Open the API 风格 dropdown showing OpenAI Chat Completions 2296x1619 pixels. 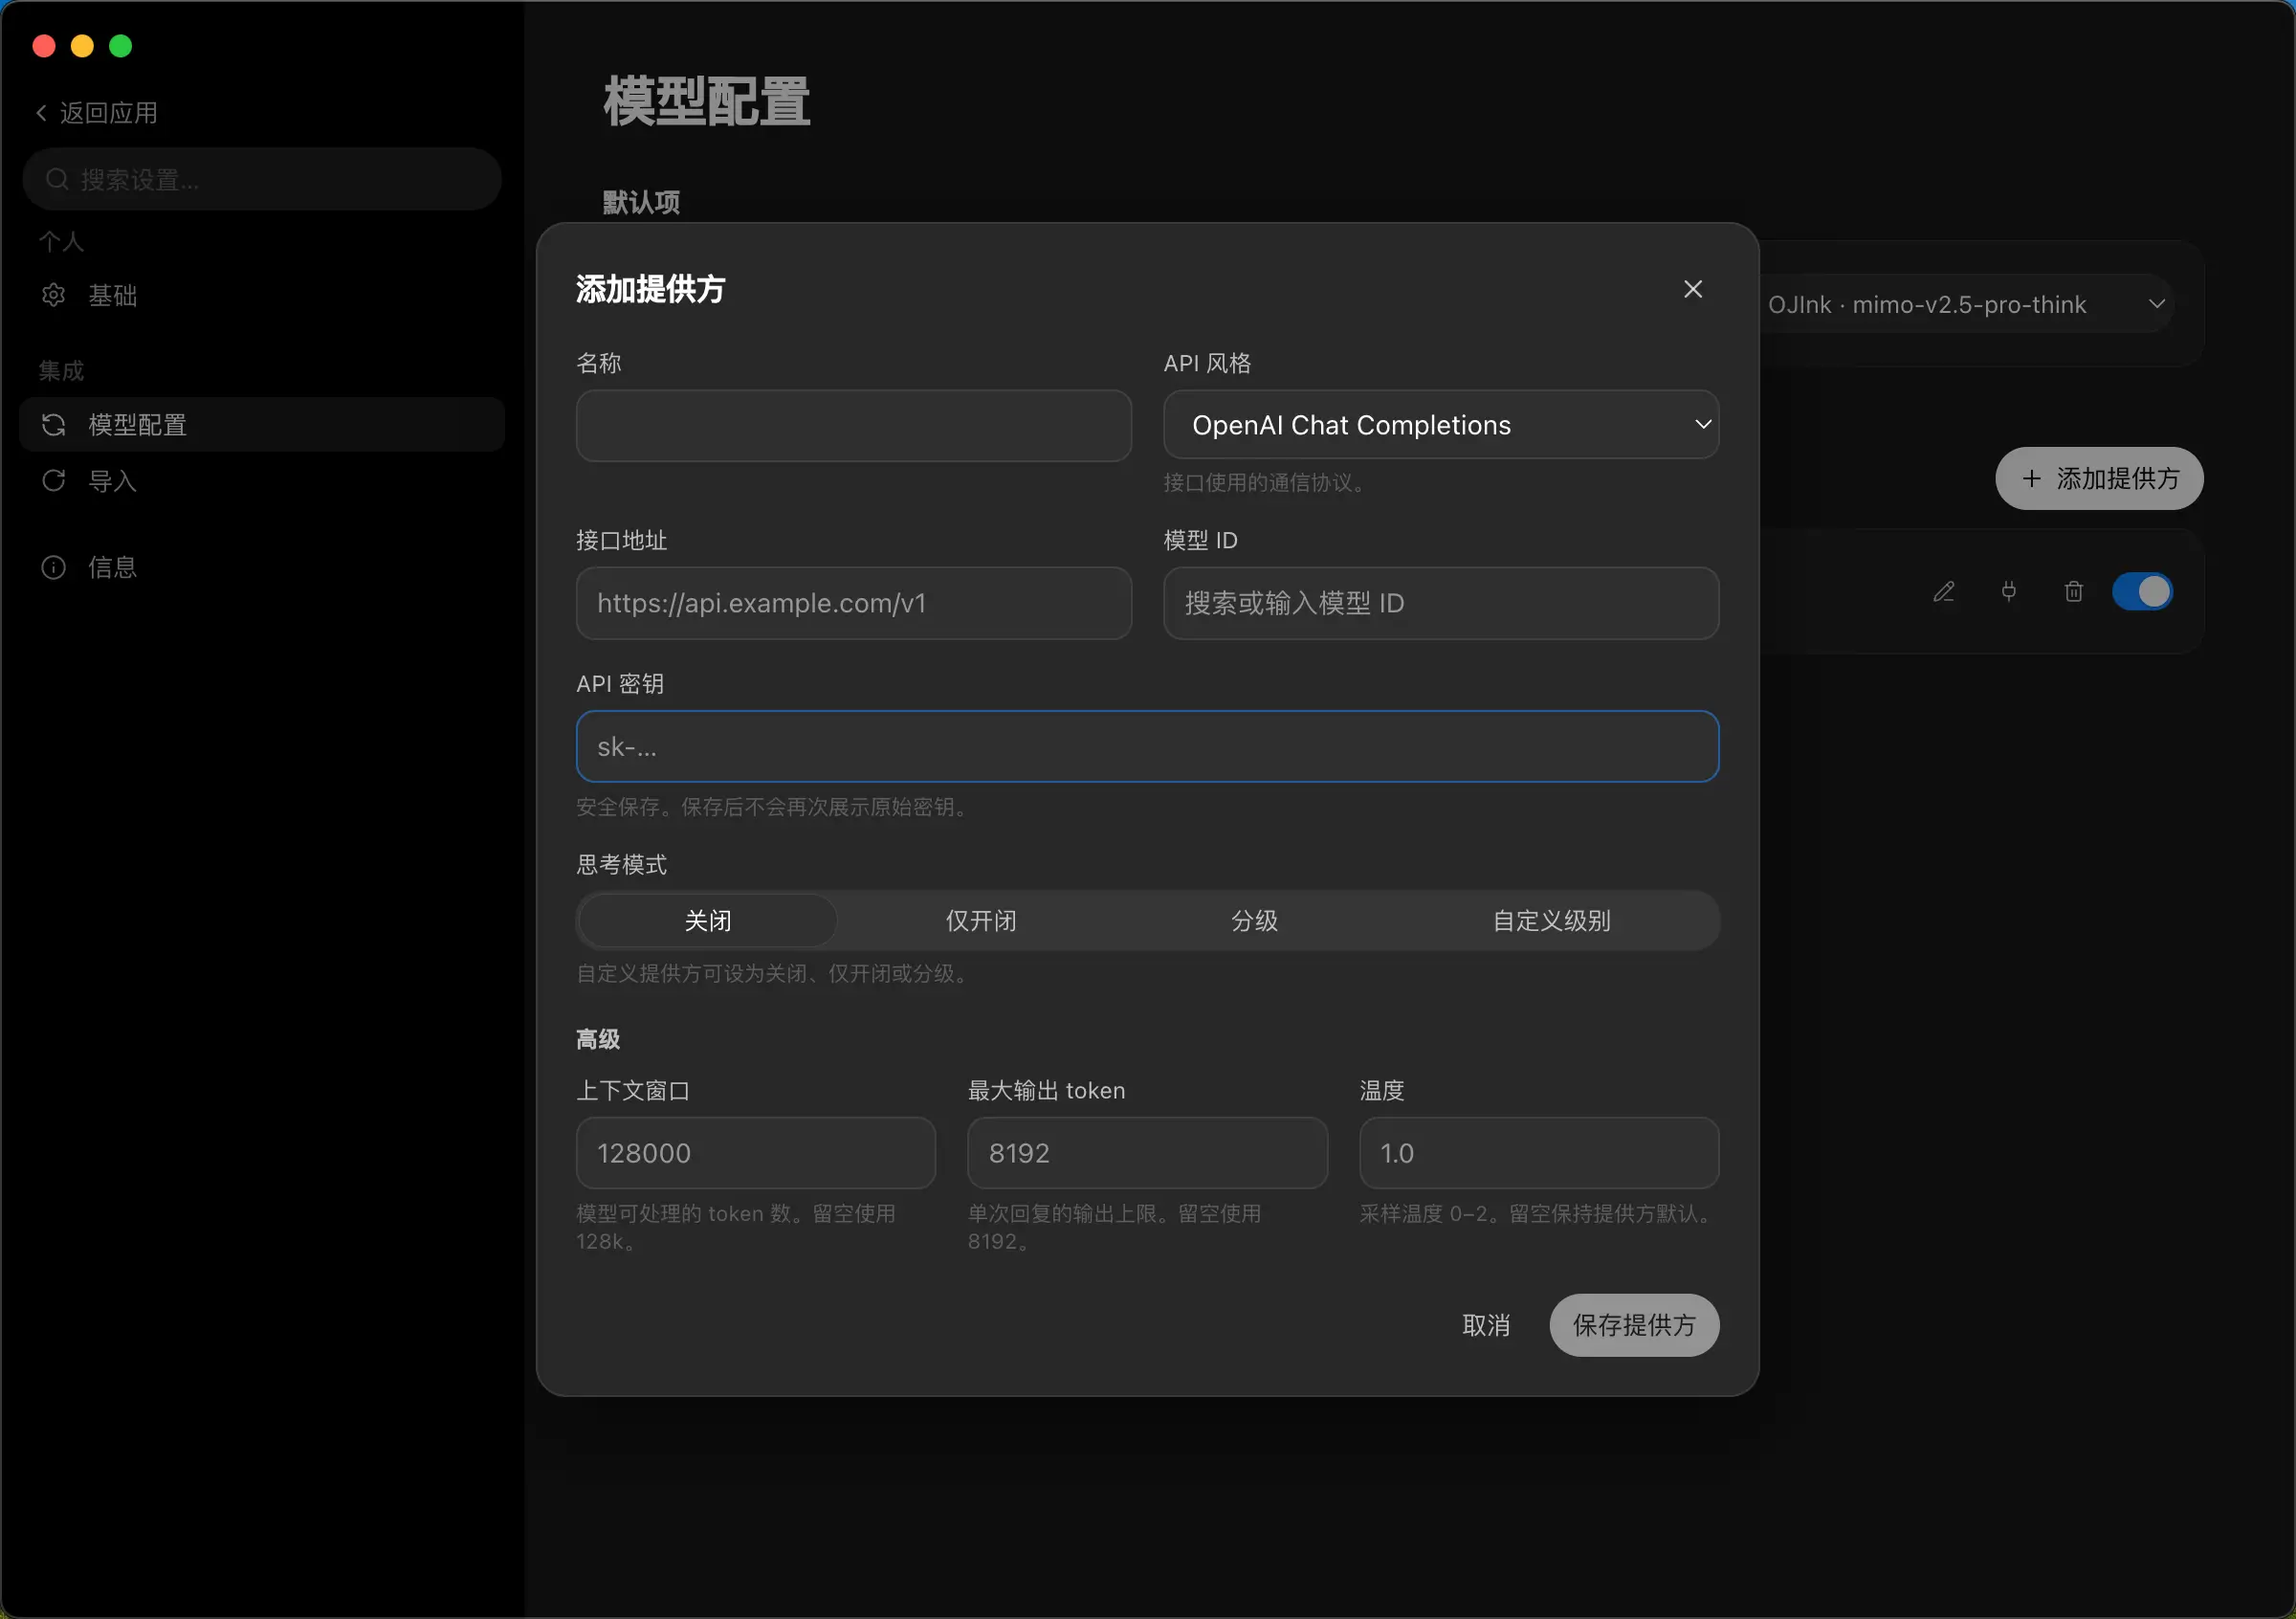click(x=1440, y=425)
